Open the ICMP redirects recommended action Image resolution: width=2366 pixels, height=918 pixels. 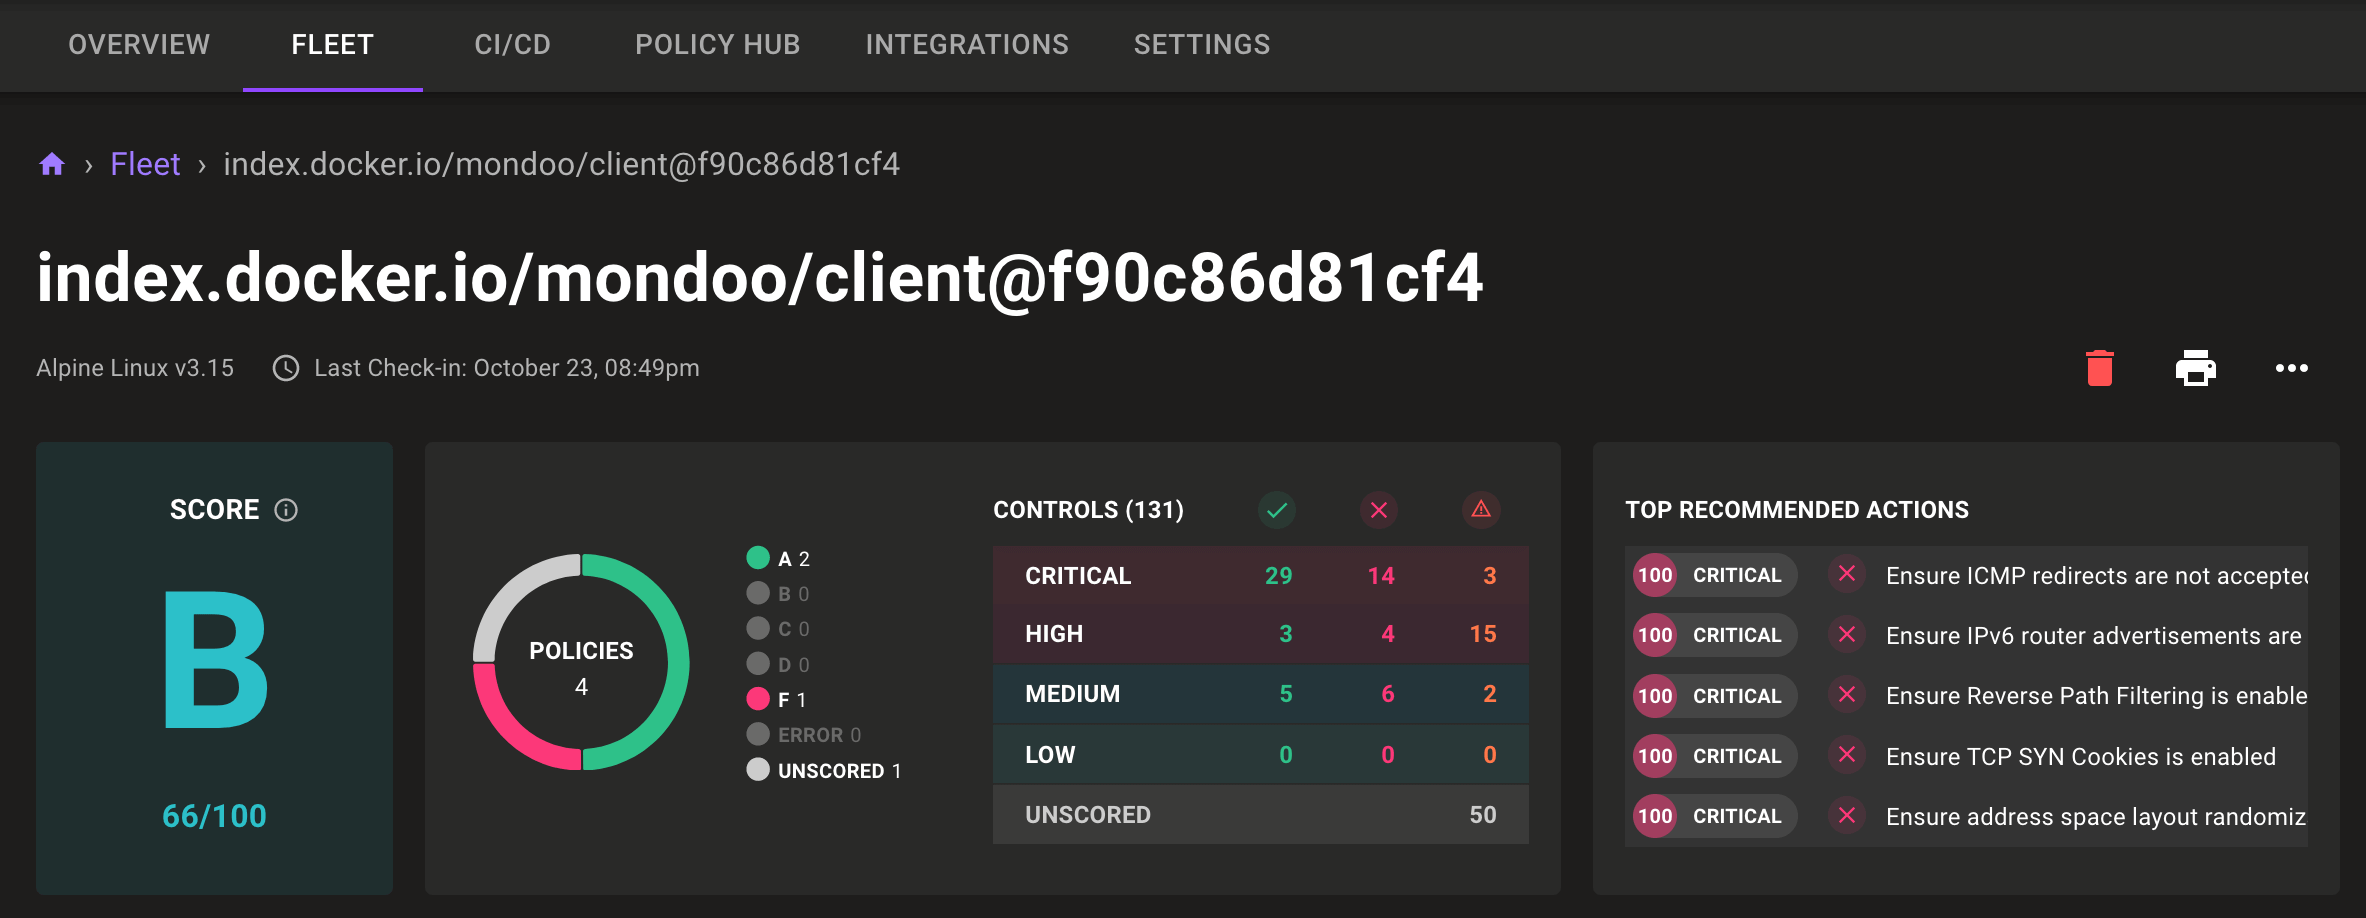pos(2095,576)
